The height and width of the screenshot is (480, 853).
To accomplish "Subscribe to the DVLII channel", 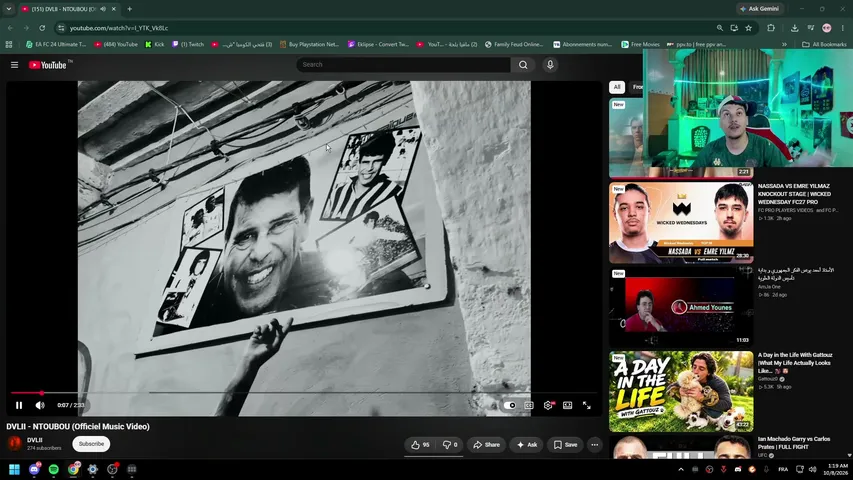I will [x=91, y=444].
